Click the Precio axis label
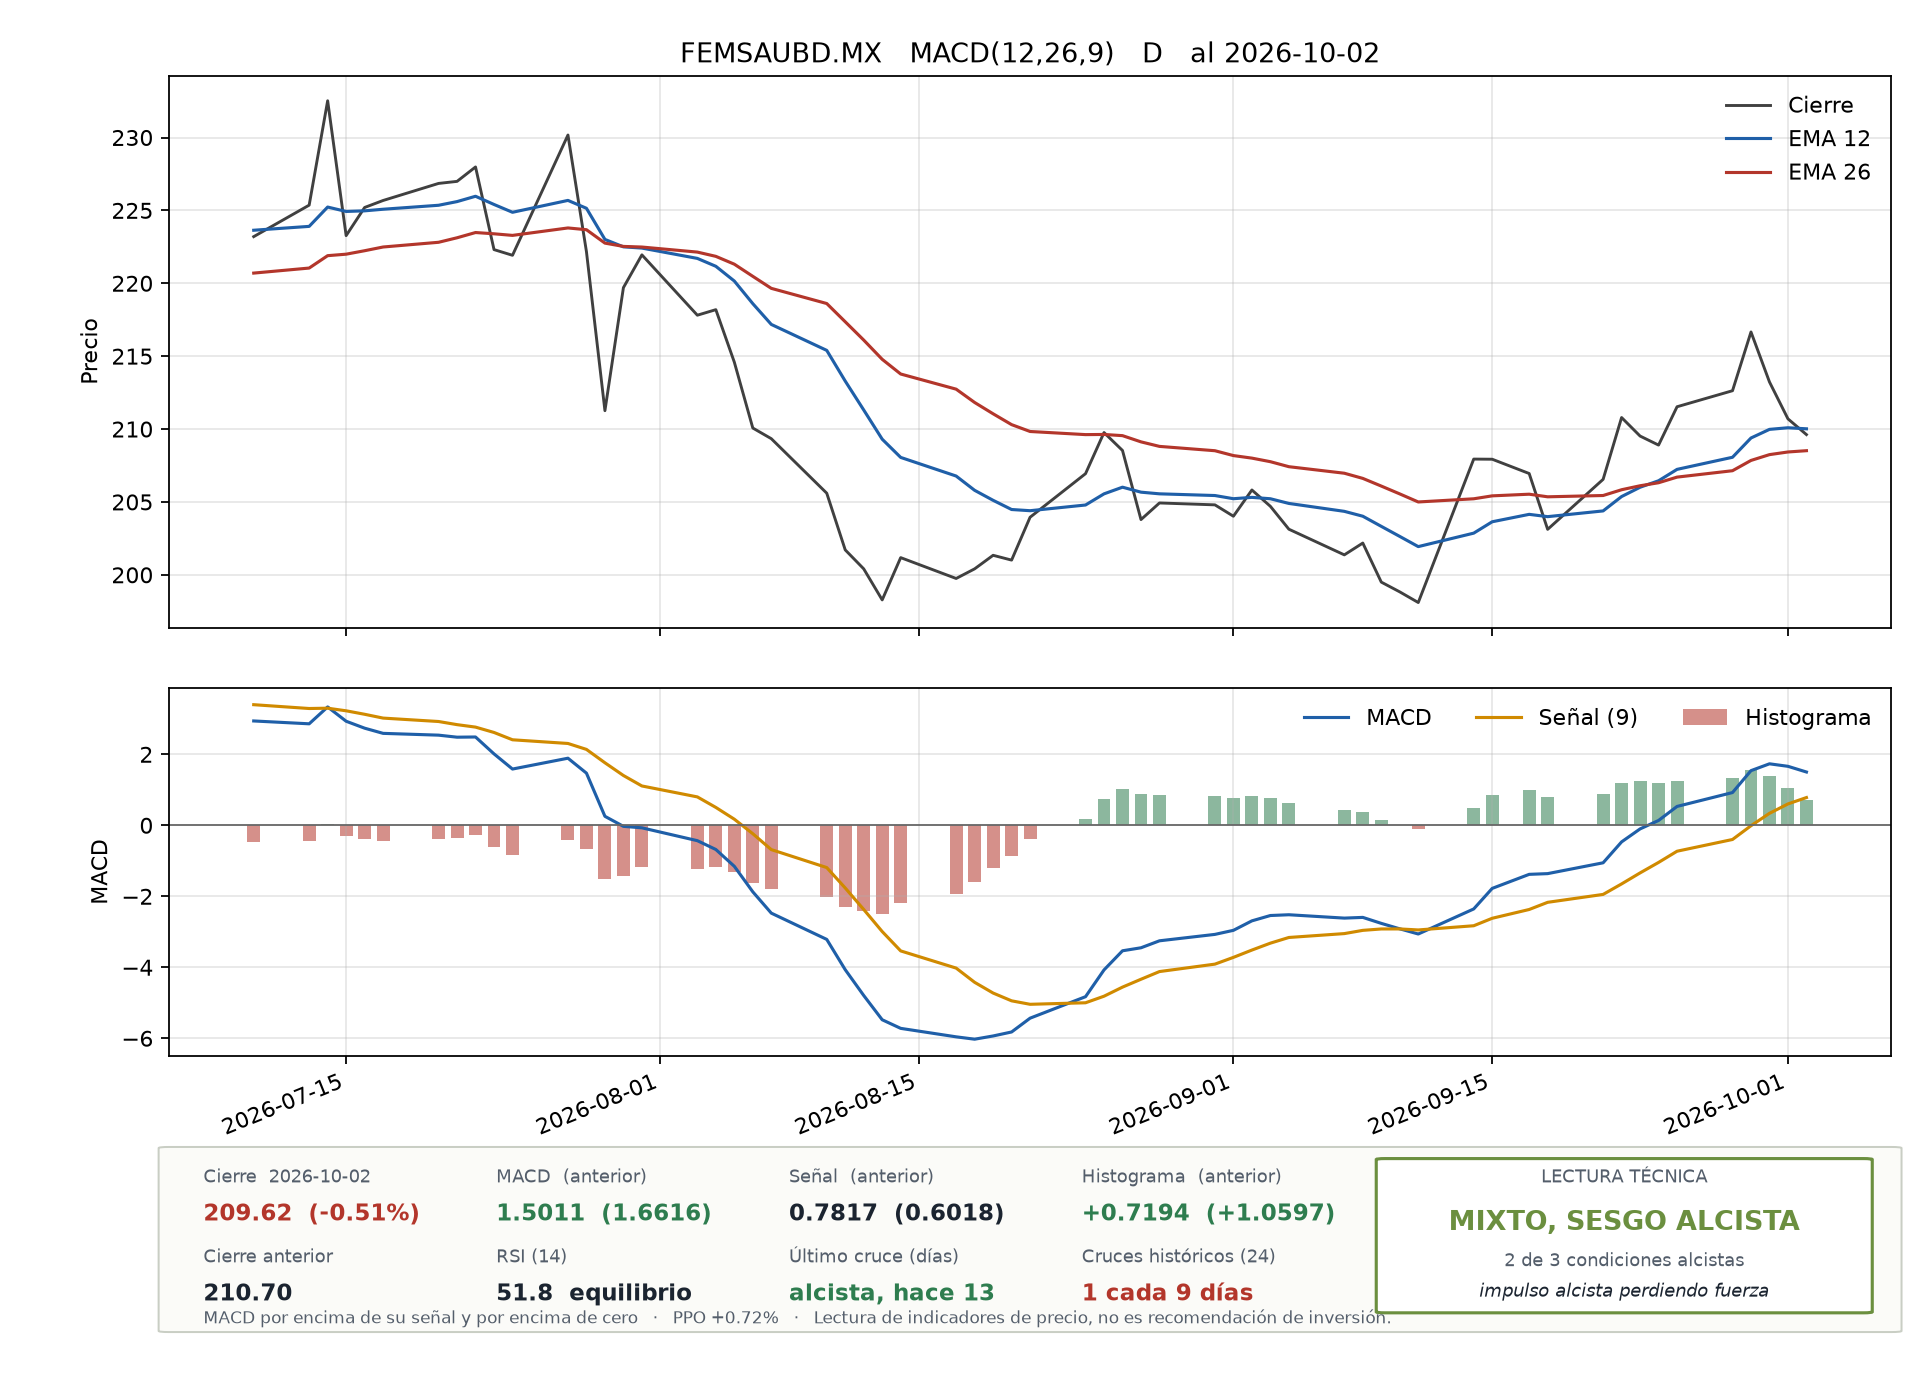This screenshot has height=1376, width=1920. (90, 351)
